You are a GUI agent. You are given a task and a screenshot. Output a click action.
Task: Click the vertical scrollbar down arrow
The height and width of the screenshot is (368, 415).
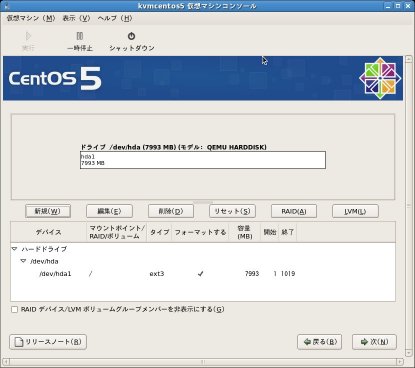[409, 353]
